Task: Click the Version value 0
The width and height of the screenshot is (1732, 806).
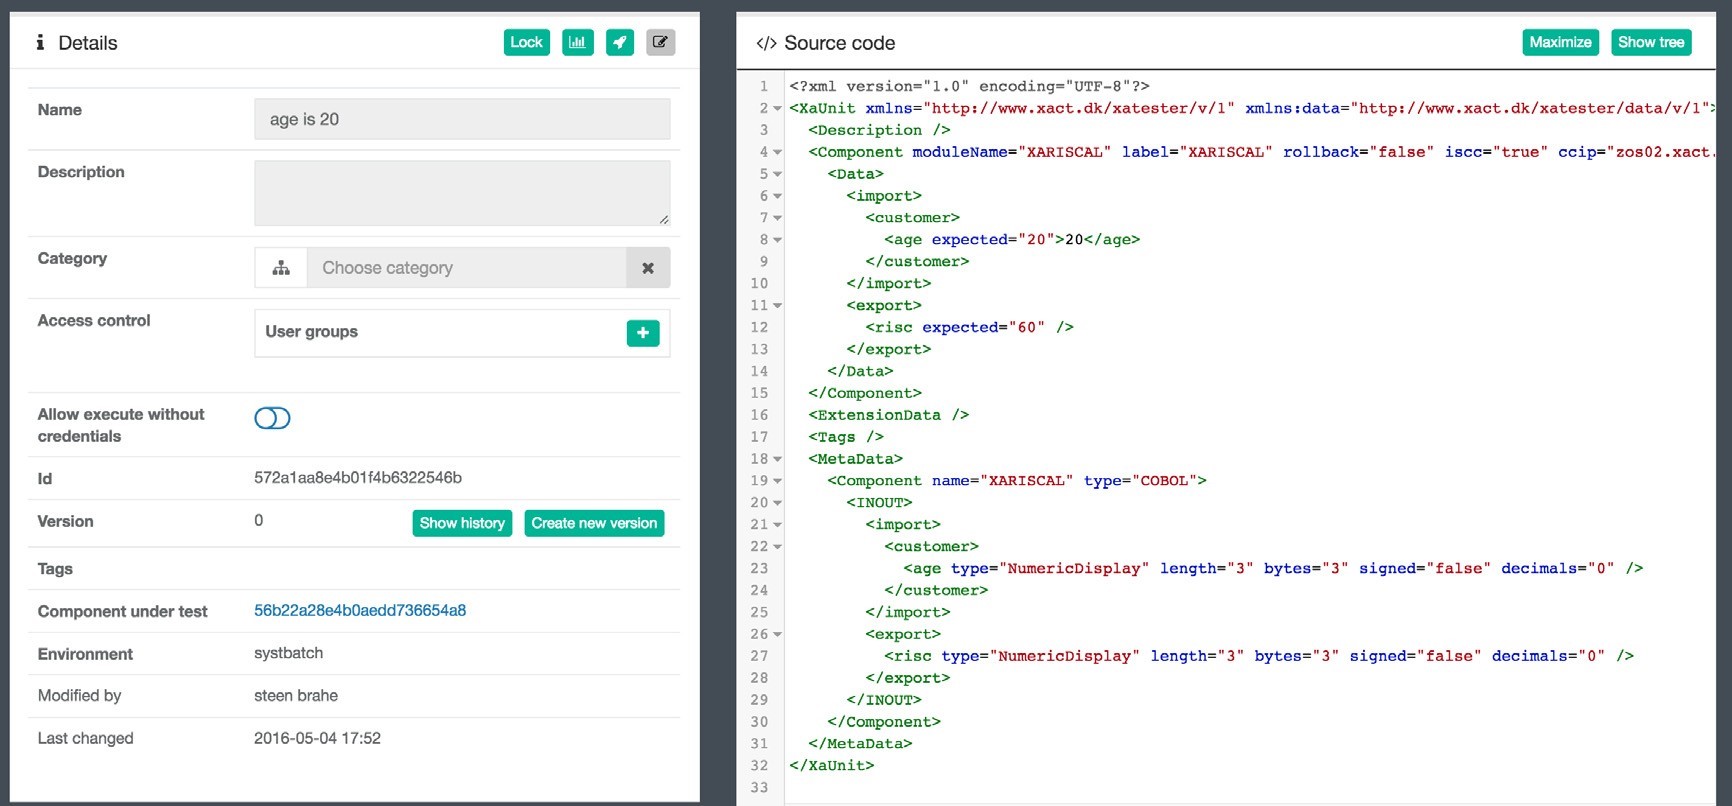Action: click(x=259, y=520)
